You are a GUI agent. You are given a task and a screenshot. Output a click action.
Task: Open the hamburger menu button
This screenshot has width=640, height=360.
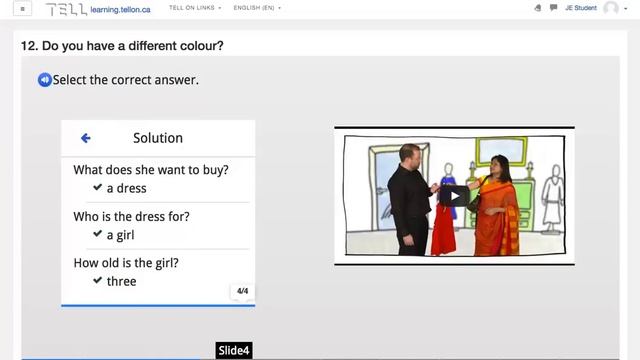[x=22, y=9]
